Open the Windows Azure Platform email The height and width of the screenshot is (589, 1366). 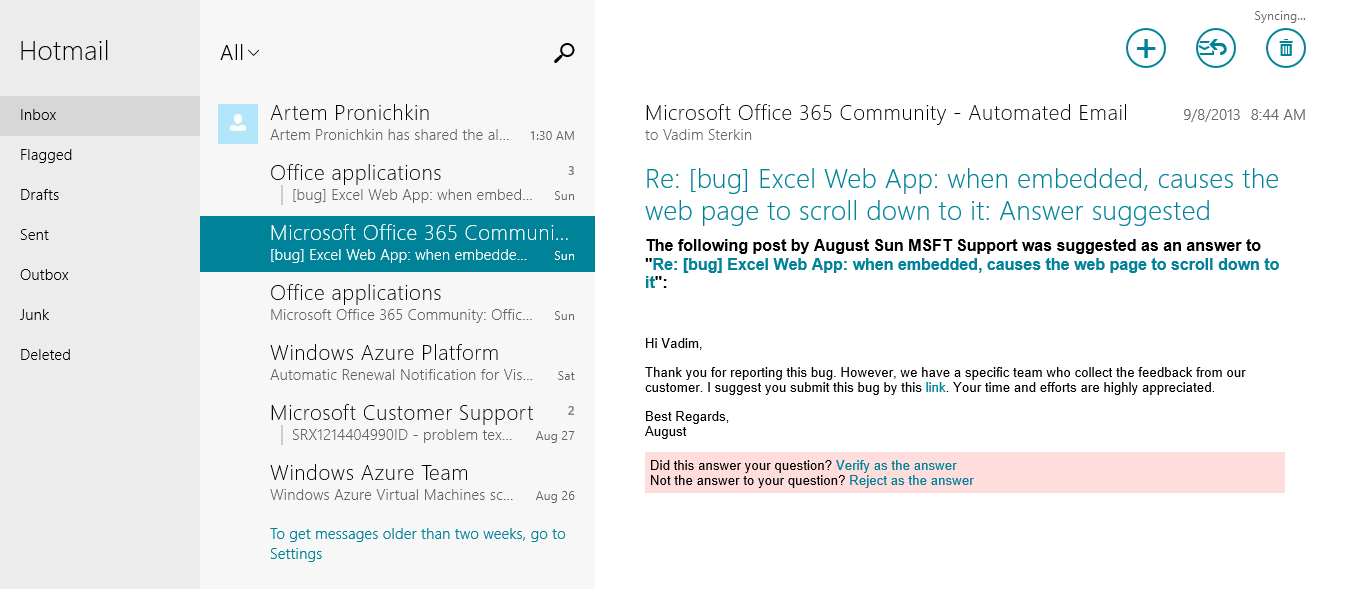tap(397, 364)
